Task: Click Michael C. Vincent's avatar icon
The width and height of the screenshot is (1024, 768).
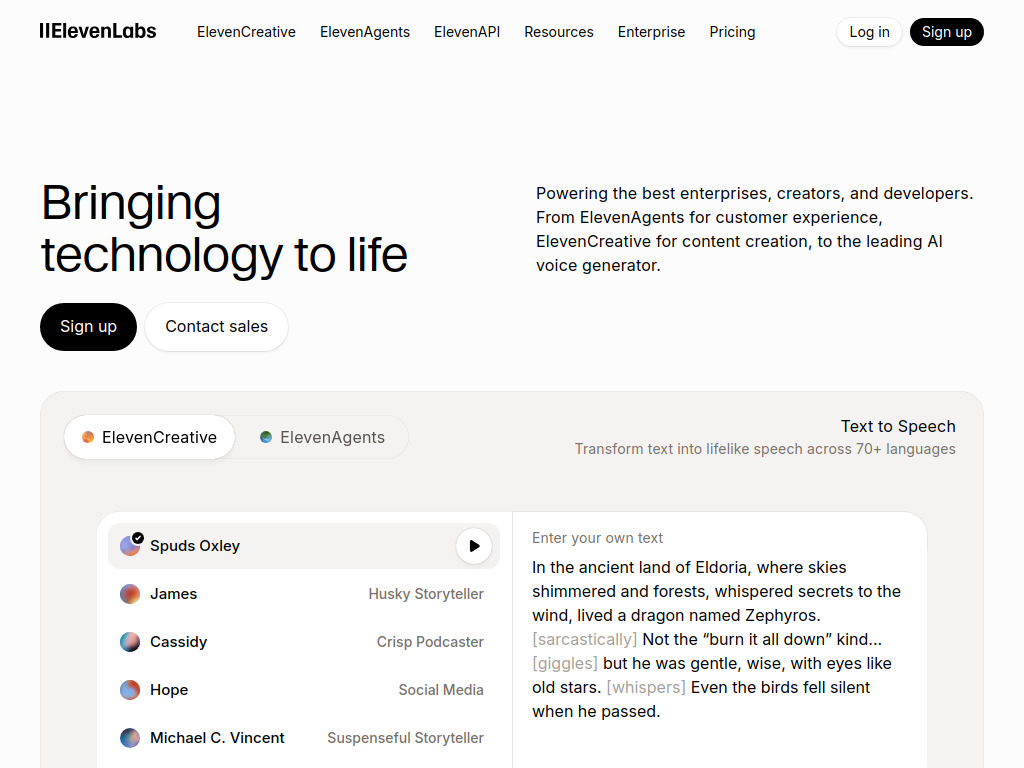Action: pyautogui.click(x=130, y=738)
